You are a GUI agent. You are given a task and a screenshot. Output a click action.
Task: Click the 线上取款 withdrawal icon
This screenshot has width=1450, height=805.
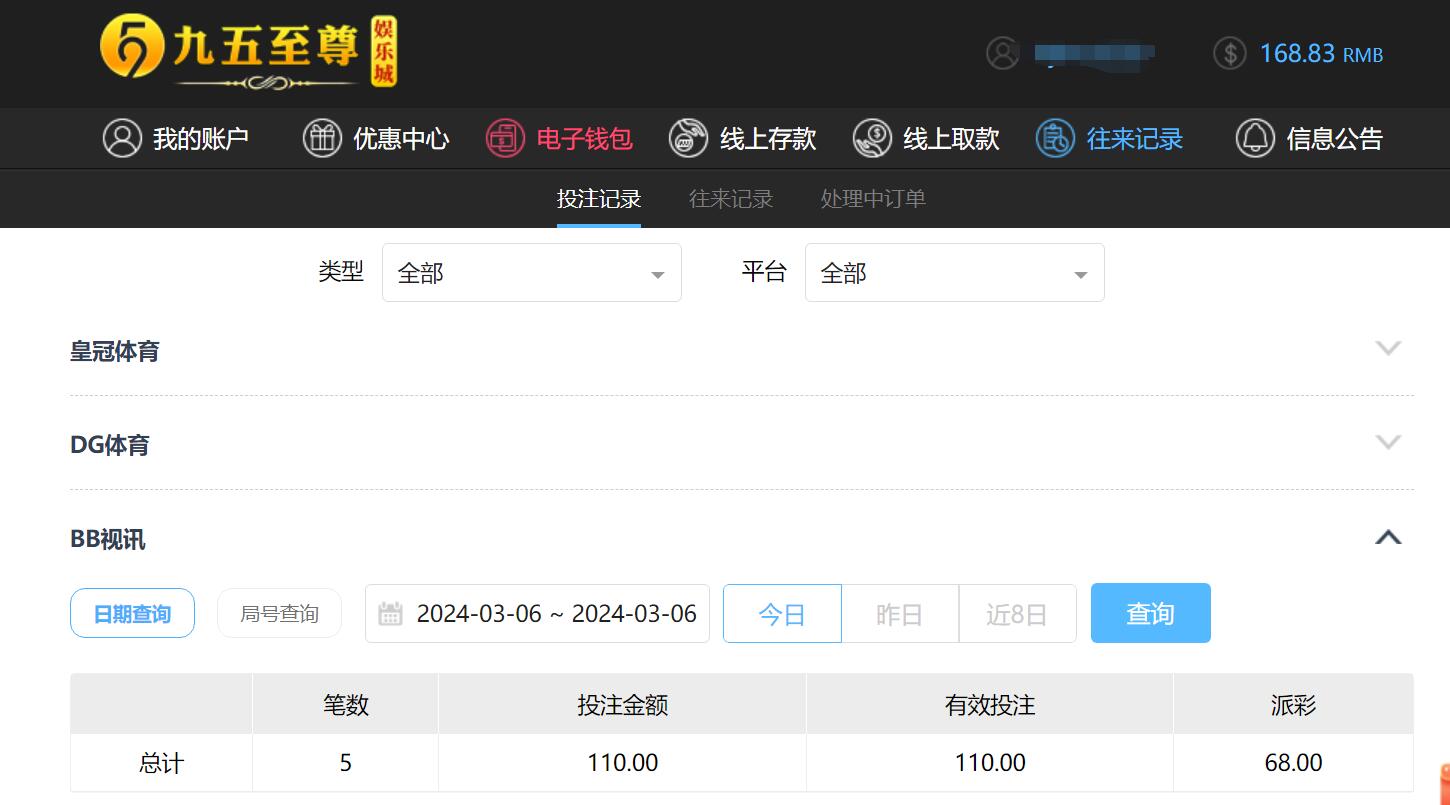coord(872,138)
